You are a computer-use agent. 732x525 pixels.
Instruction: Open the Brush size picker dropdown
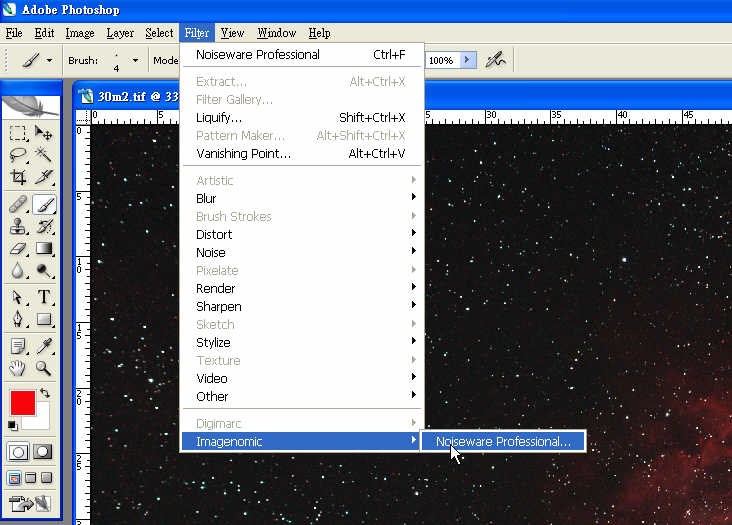point(135,60)
